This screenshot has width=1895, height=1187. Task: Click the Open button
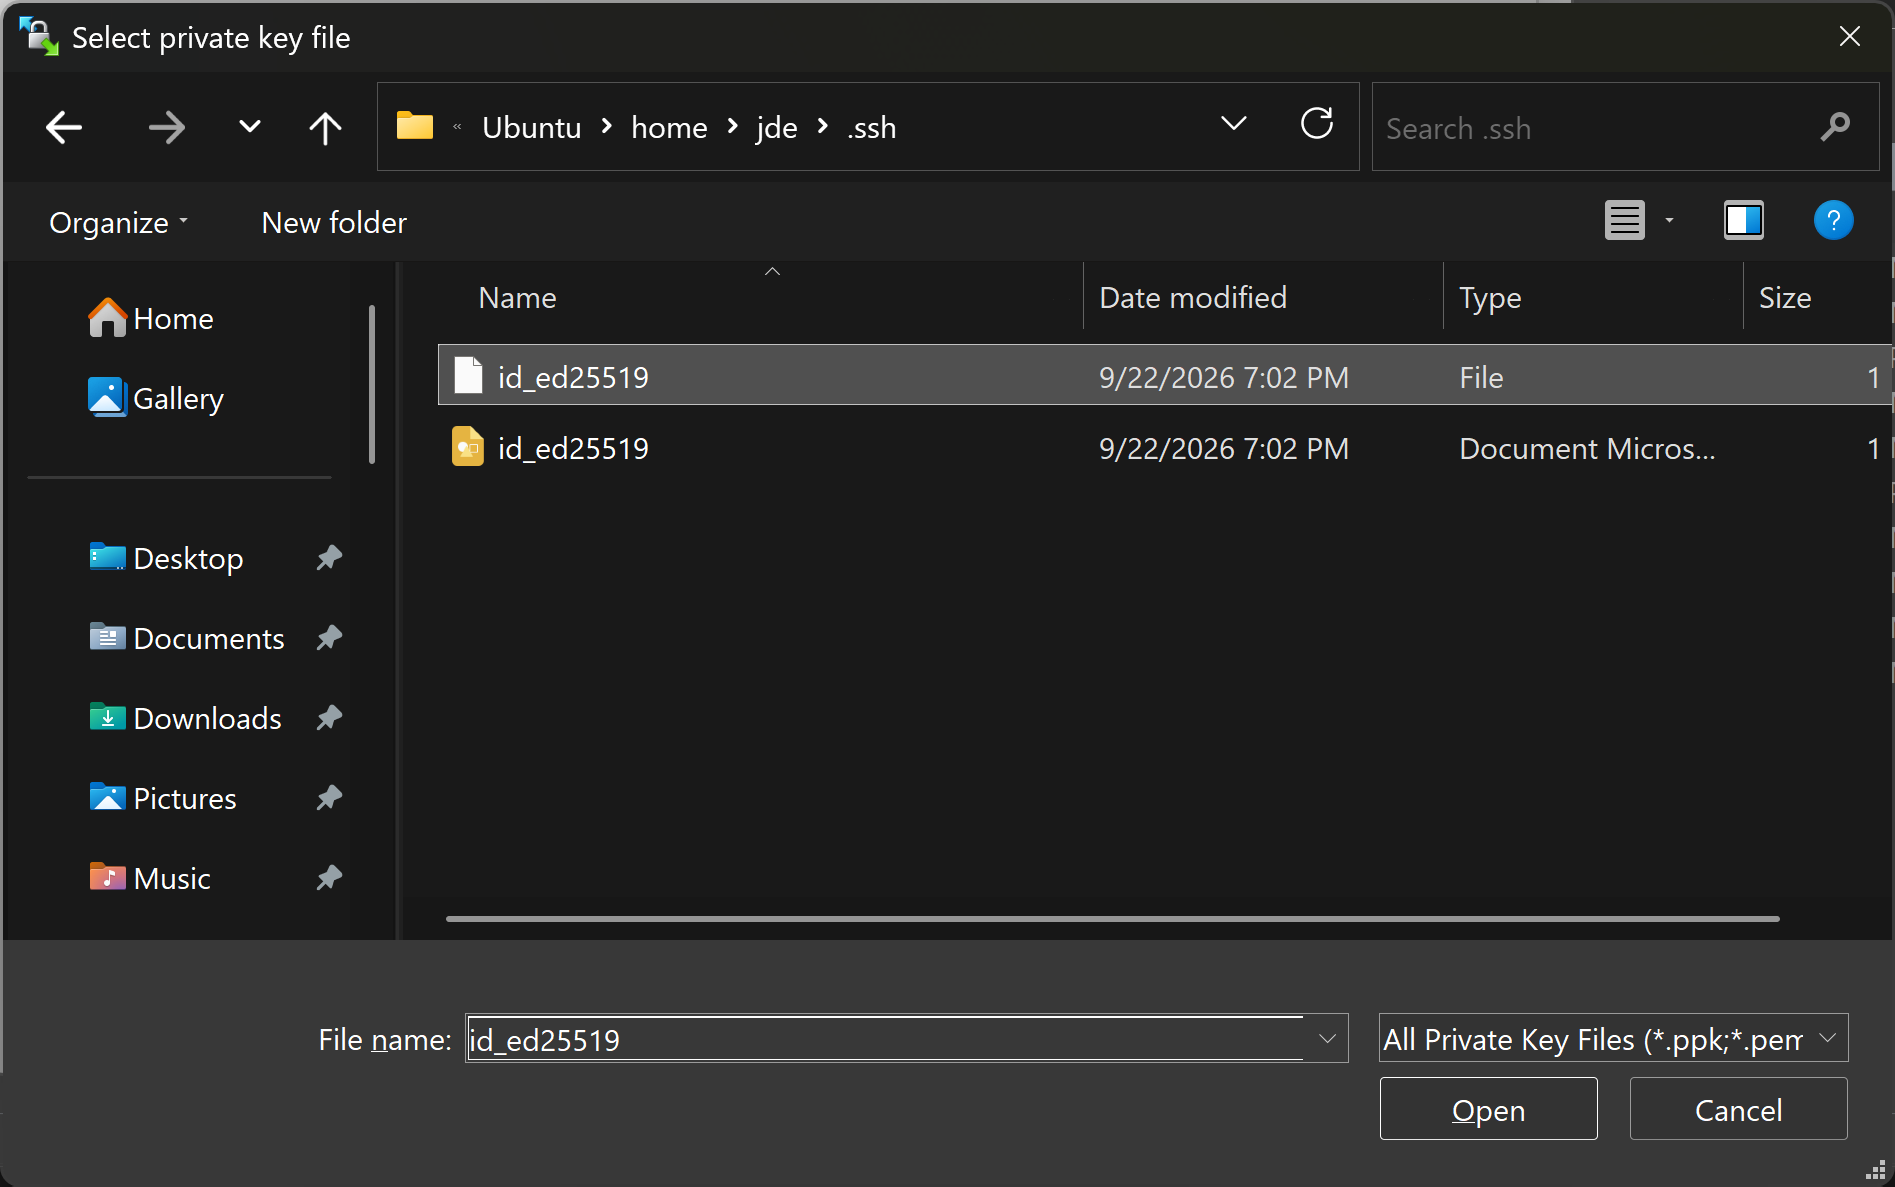(x=1488, y=1109)
